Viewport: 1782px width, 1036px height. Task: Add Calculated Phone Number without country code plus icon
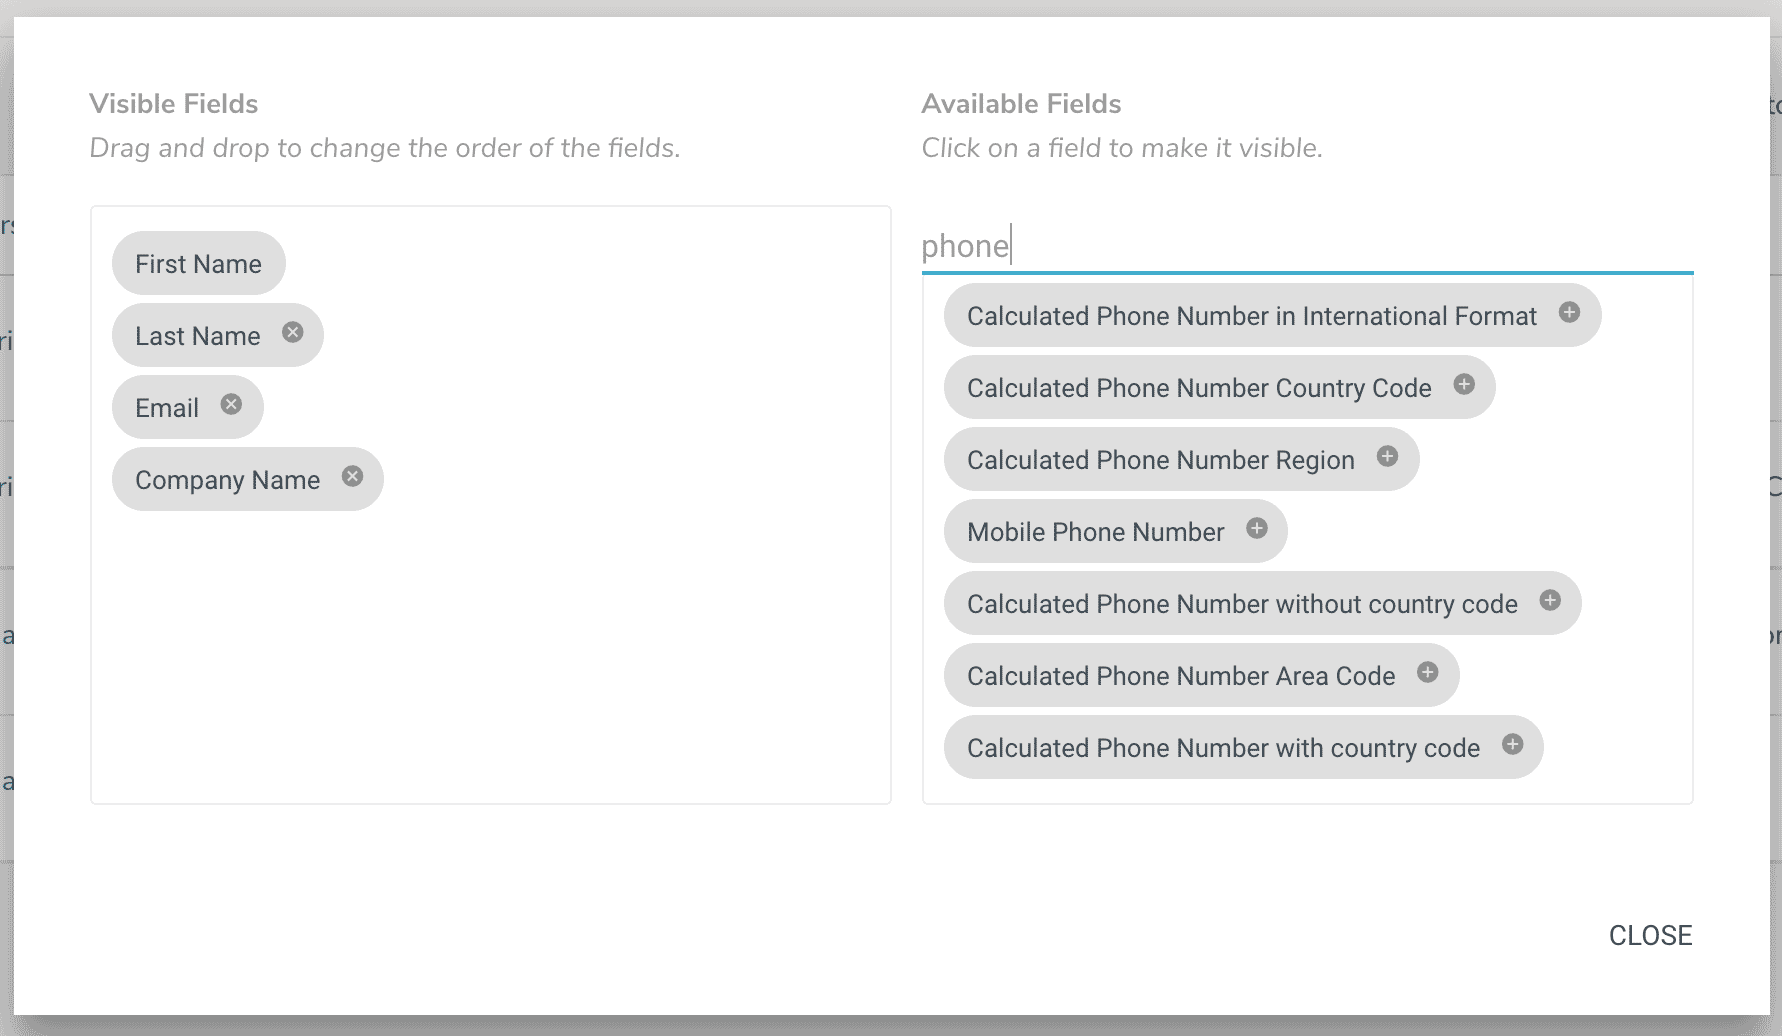pos(1550,600)
